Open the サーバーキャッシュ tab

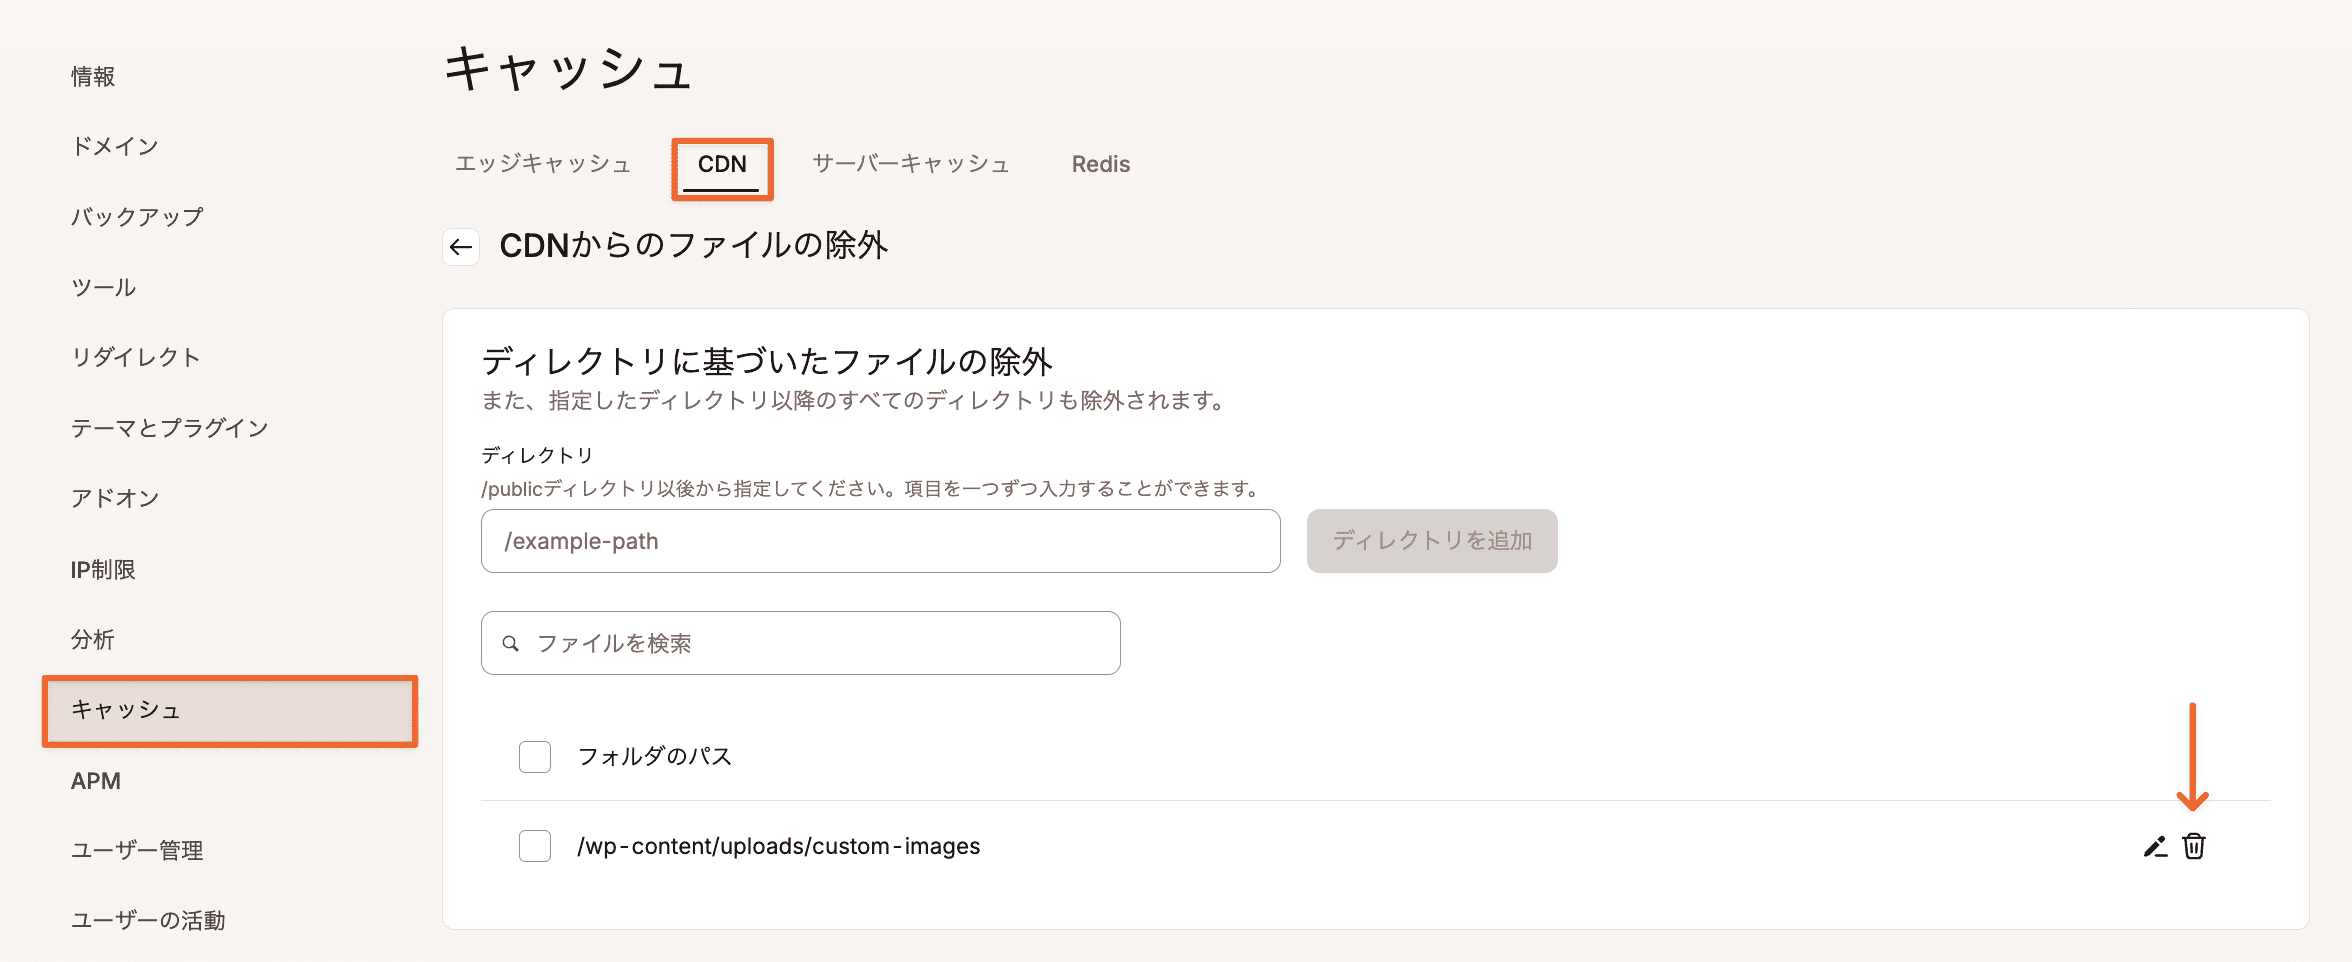pos(910,163)
